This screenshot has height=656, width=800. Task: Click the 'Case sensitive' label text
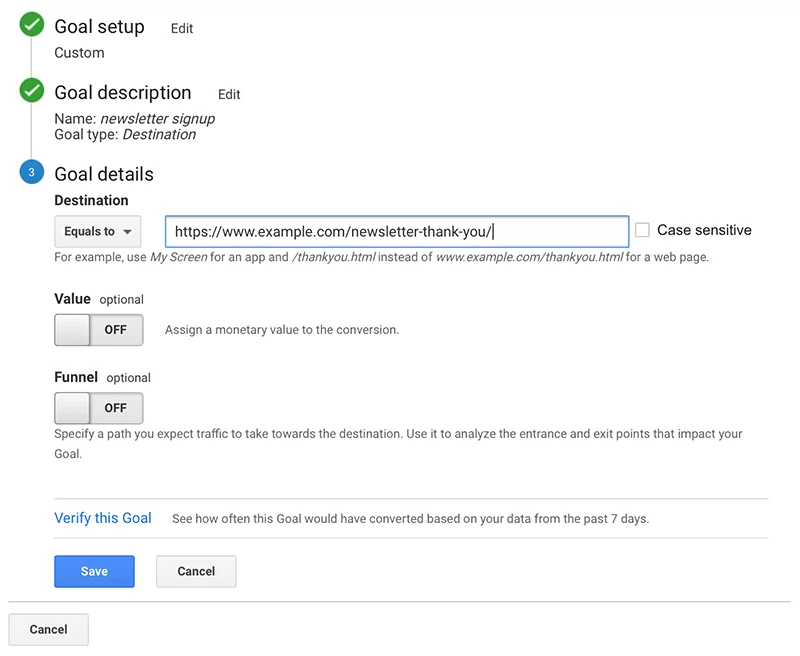[x=704, y=230]
